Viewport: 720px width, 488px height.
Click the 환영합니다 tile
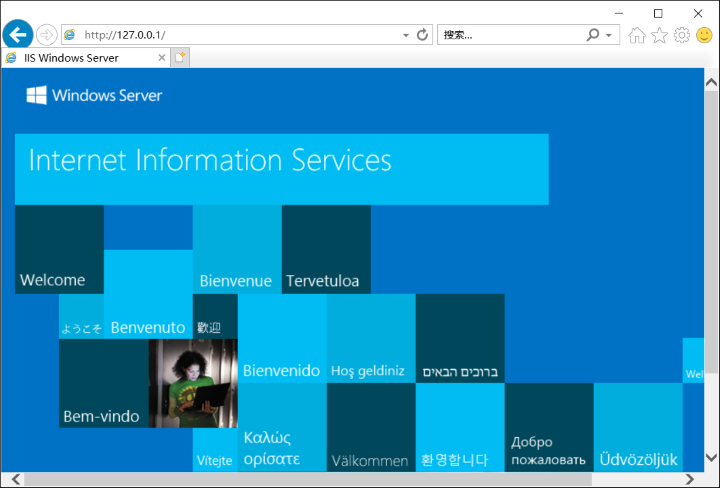coord(460,427)
